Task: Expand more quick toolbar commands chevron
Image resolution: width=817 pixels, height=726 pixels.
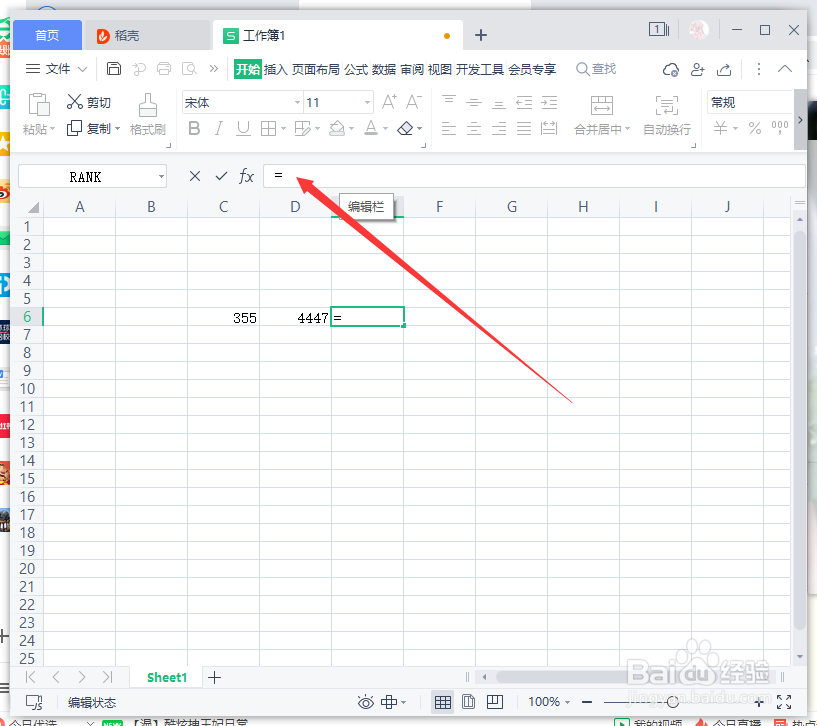Action: (214, 69)
